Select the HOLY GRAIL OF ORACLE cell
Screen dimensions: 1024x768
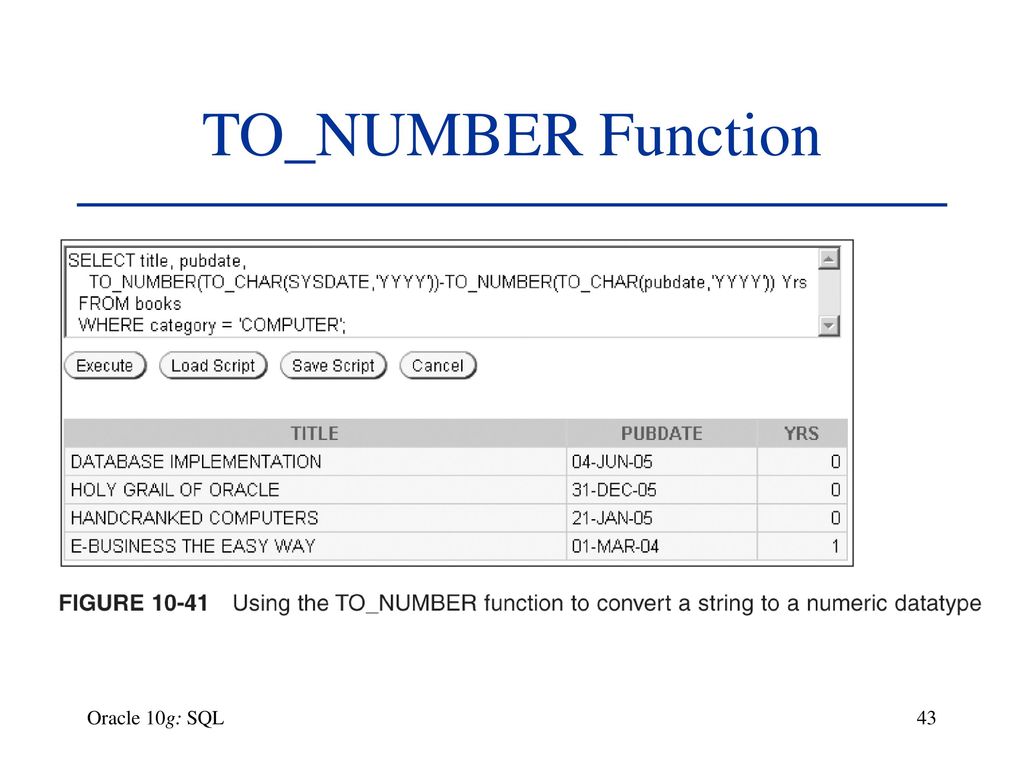[315, 490]
